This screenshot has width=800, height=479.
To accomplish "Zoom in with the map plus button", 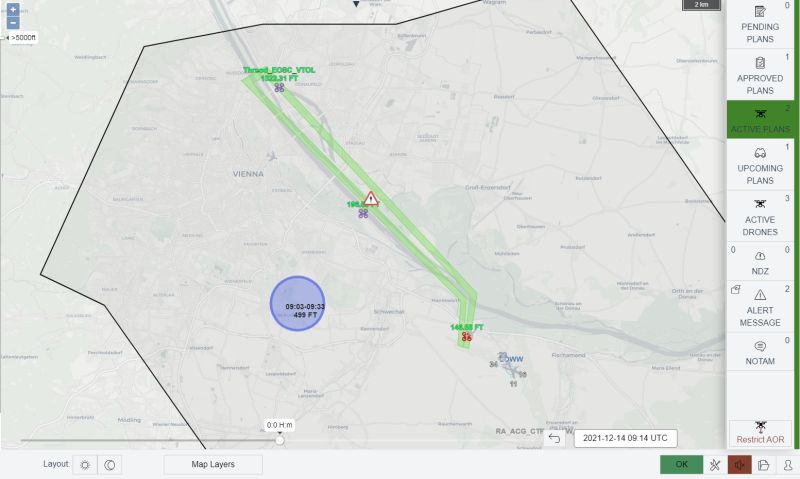I will [x=13, y=9].
